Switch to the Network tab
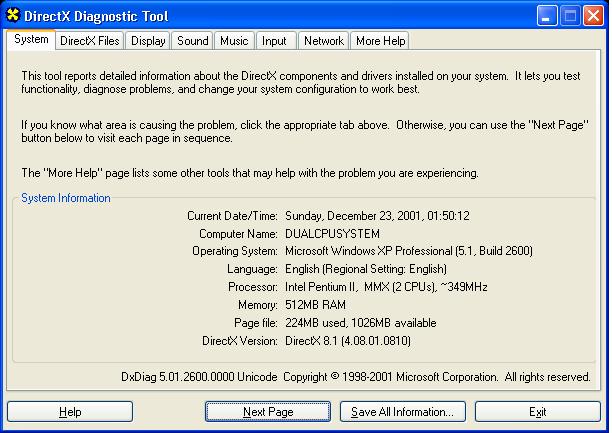 click(x=323, y=41)
